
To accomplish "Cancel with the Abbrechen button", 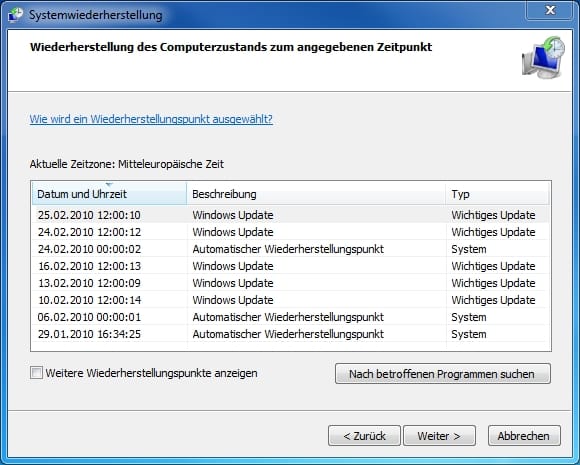I will [524, 436].
